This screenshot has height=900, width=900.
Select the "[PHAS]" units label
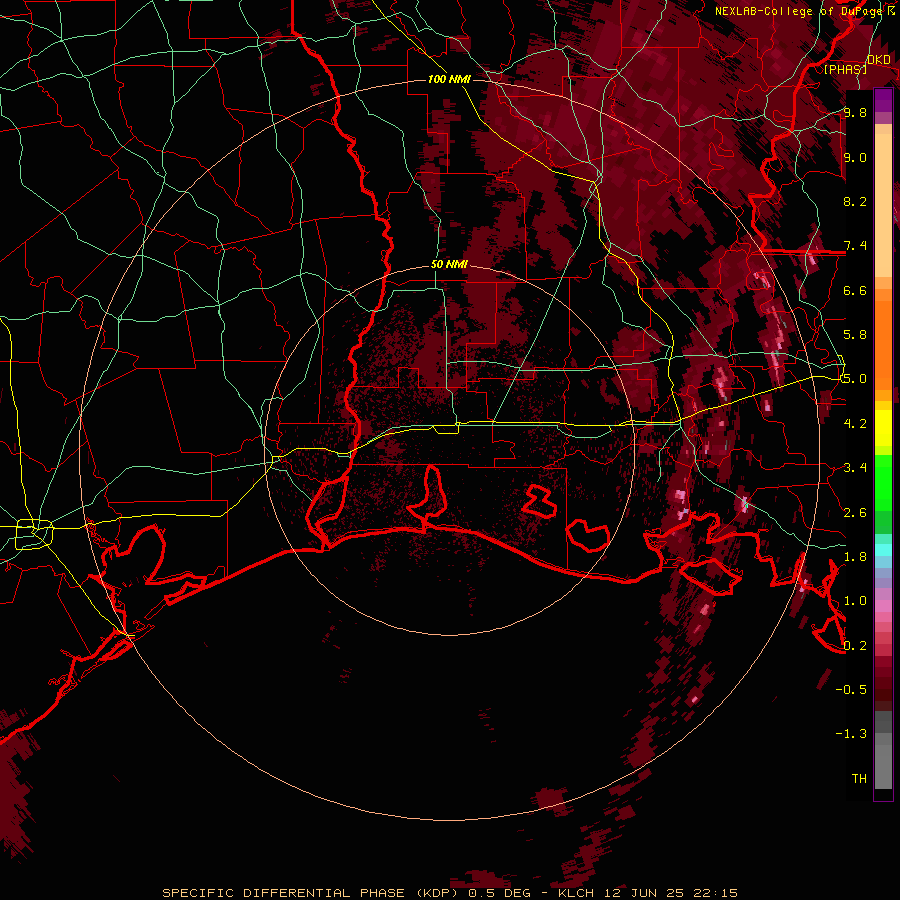pyautogui.click(x=845, y=69)
